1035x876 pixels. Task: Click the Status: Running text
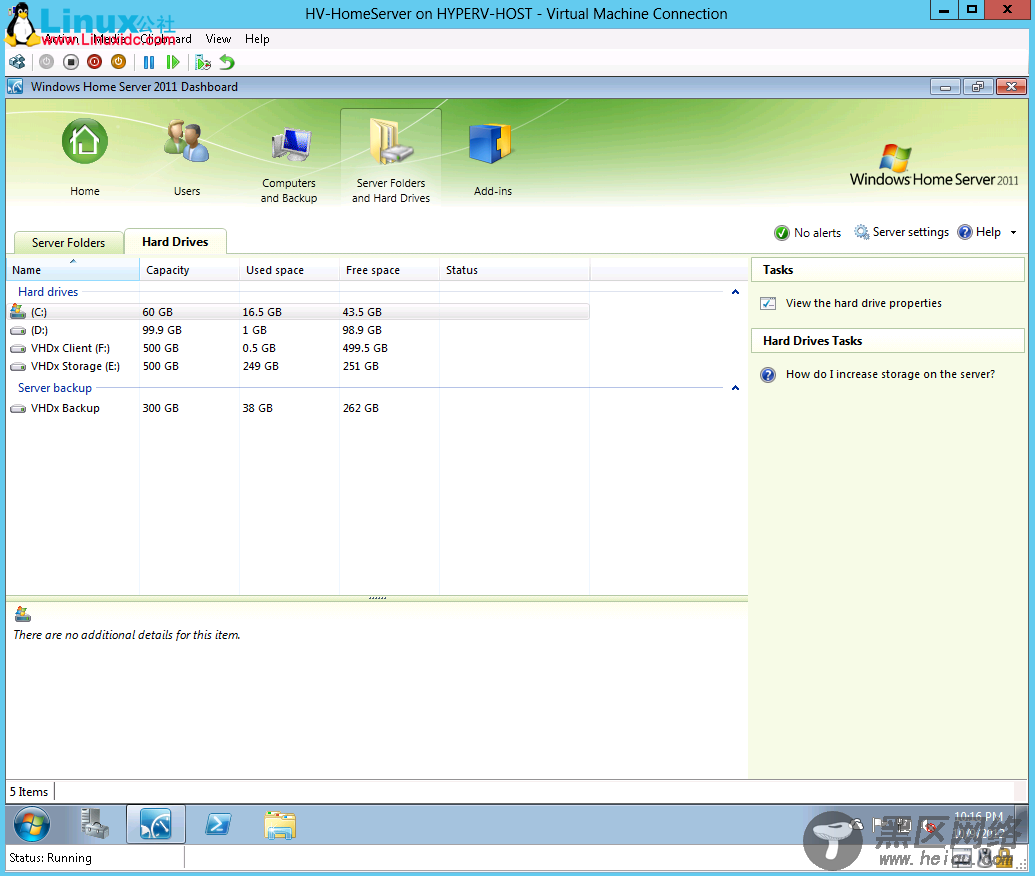(50, 858)
